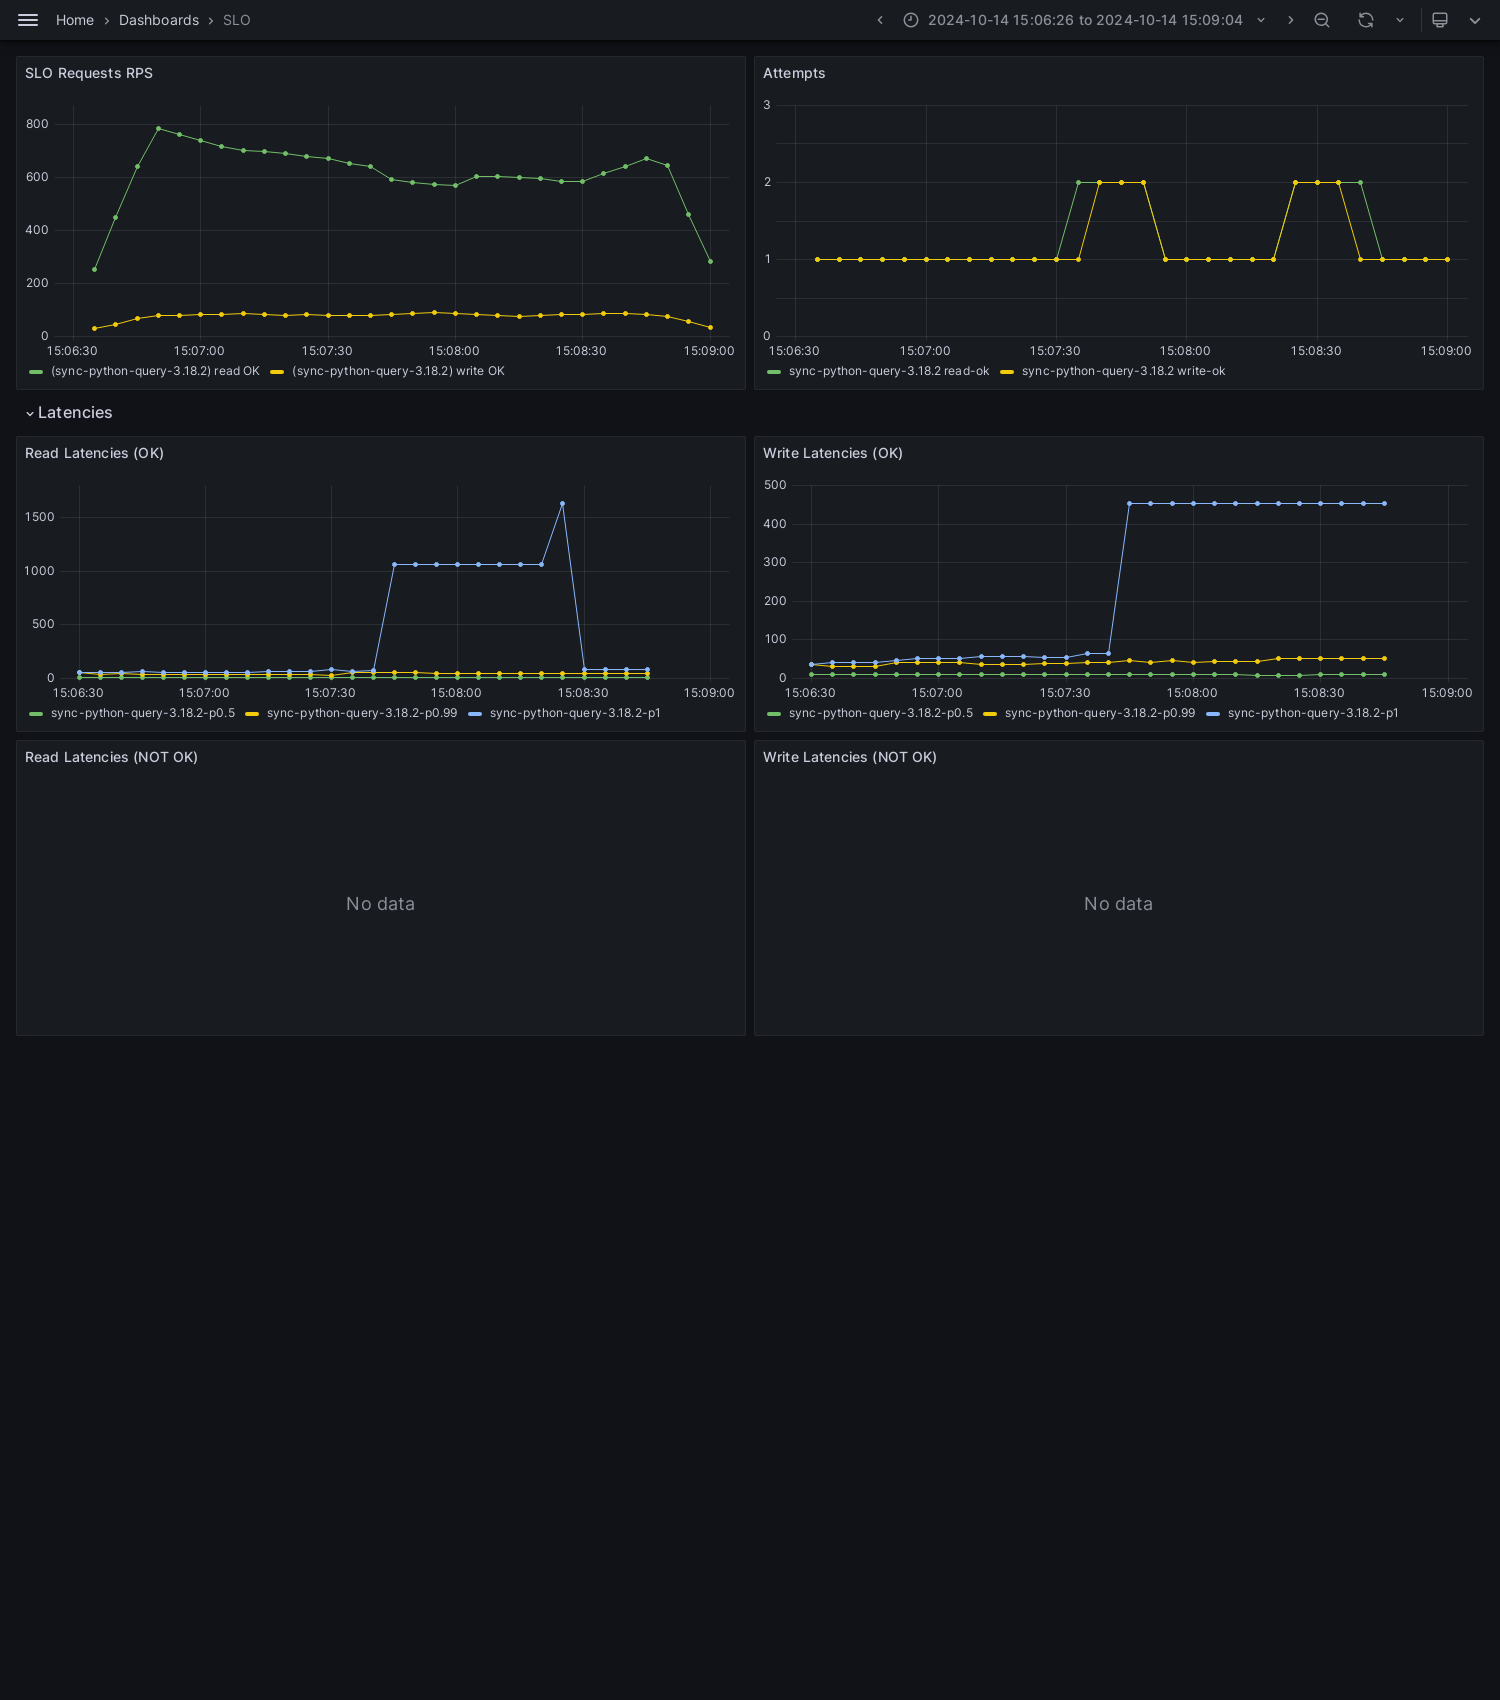Viewport: 1500px width, 1700px height.
Task: Click the read latency peak data point
Action: 562,504
